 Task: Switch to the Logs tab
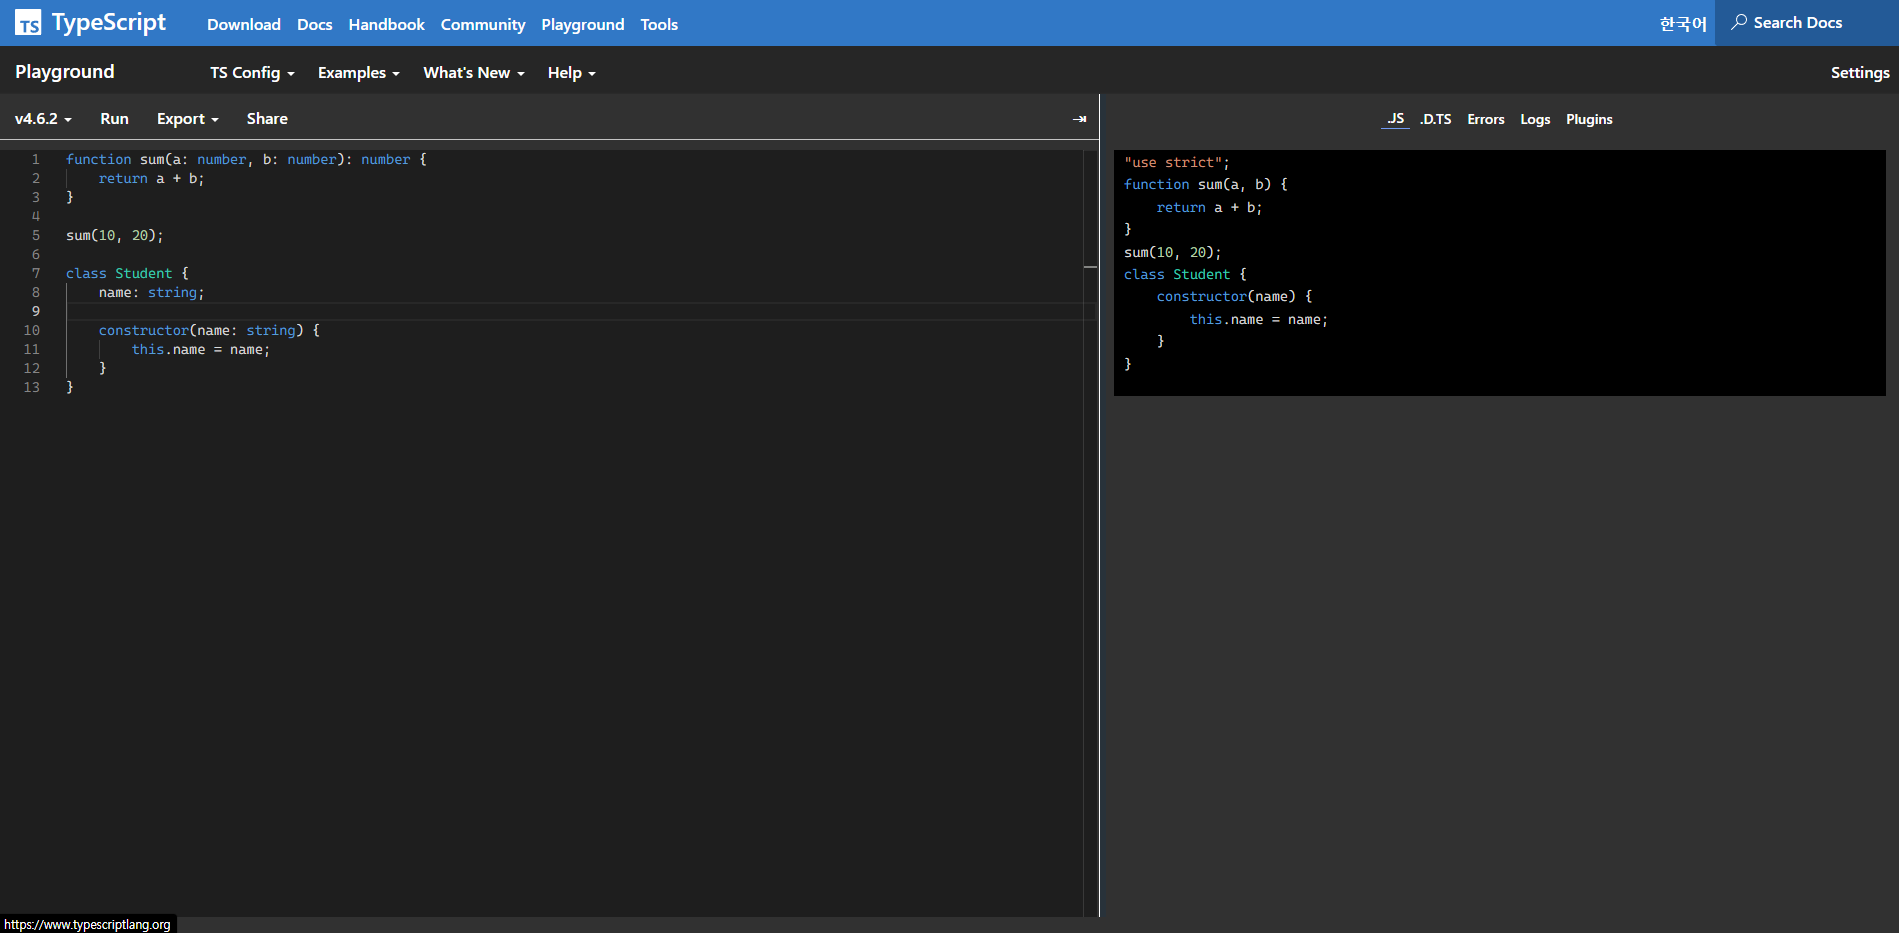pos(1535,119)
